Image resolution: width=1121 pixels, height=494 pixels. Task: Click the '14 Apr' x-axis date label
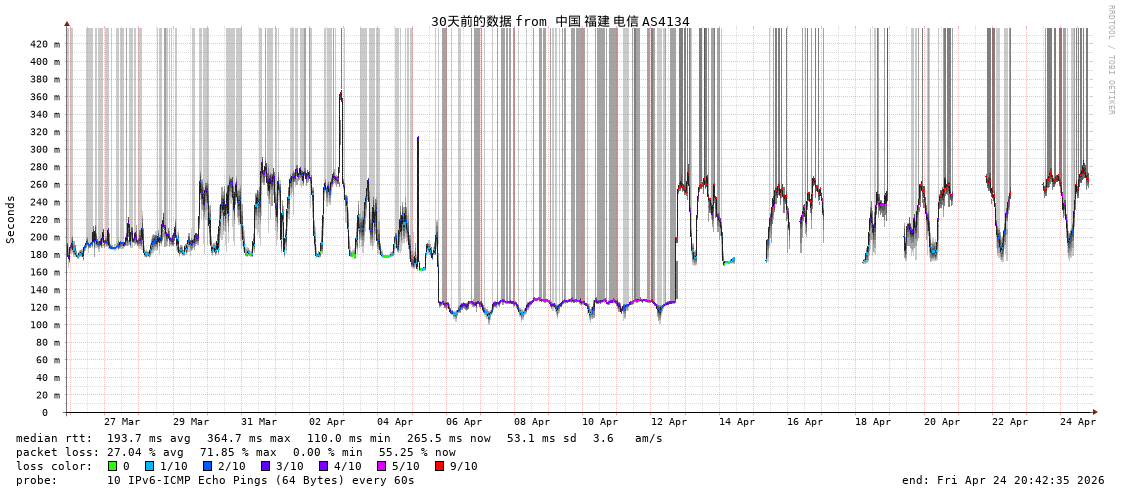(736, 422)
